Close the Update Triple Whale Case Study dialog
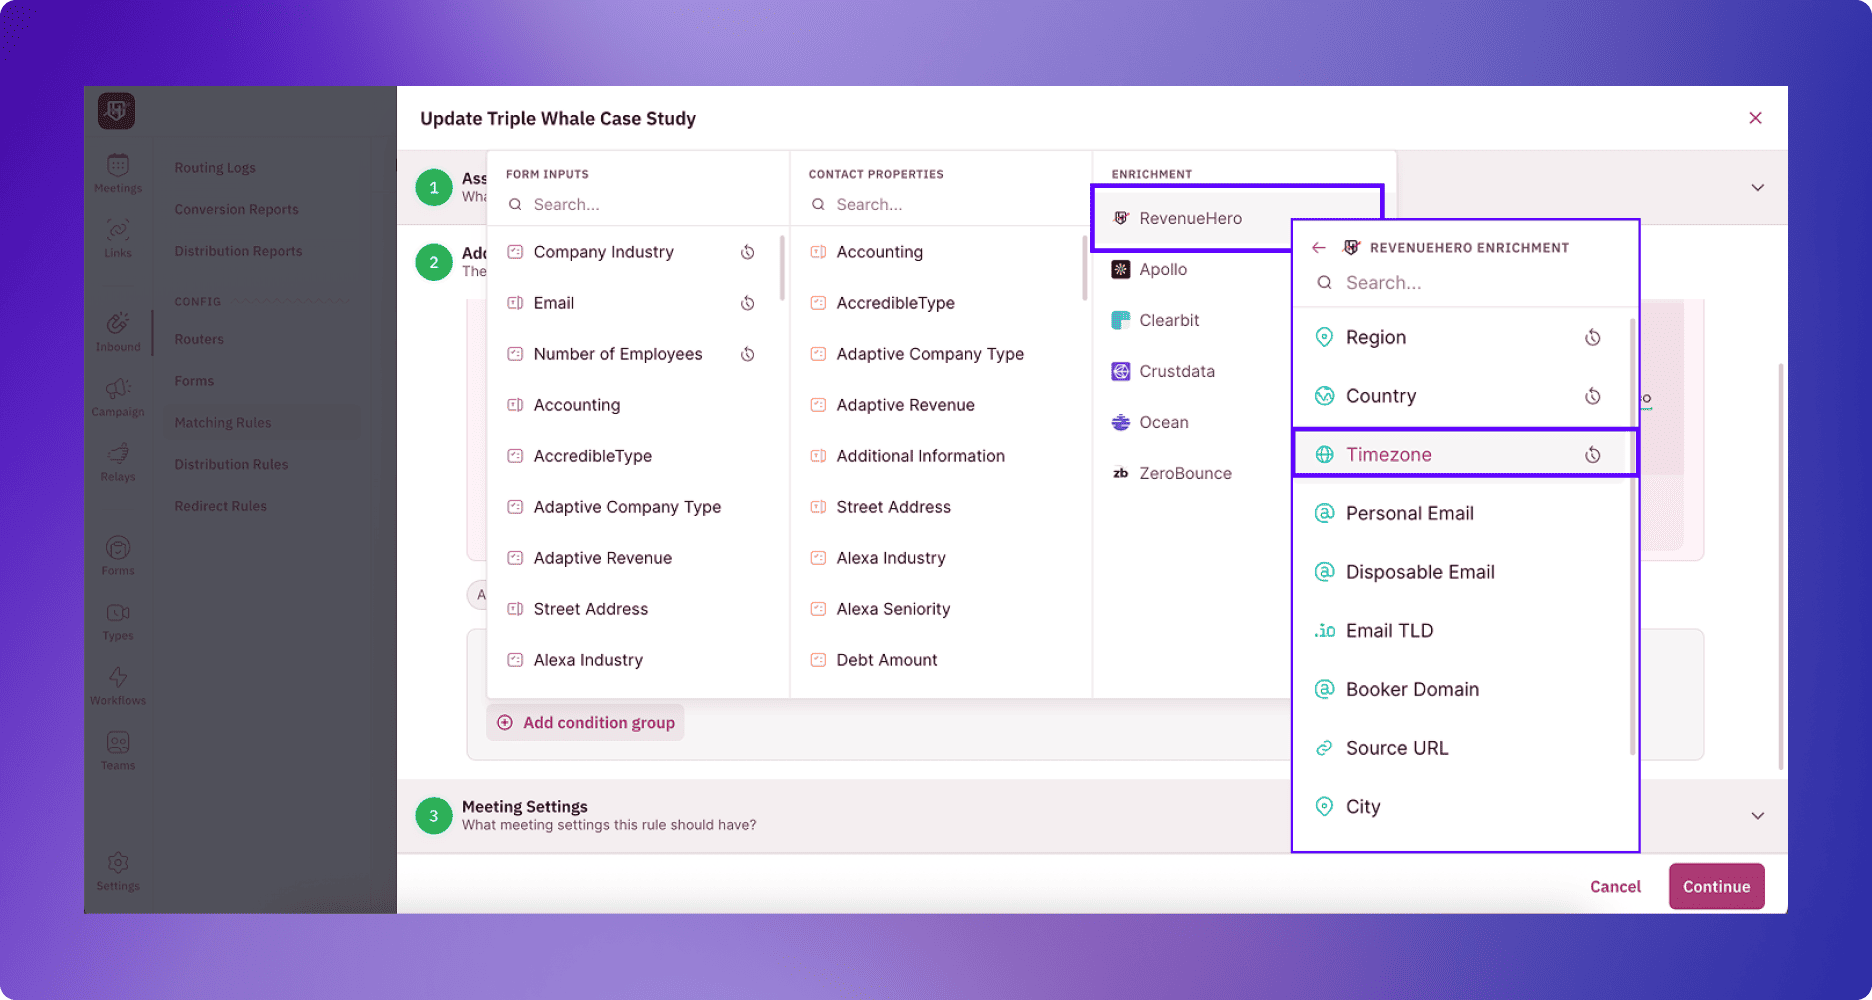Image resolution: width=1872 pixels, height=1000 pixels. click(1755, 118)
